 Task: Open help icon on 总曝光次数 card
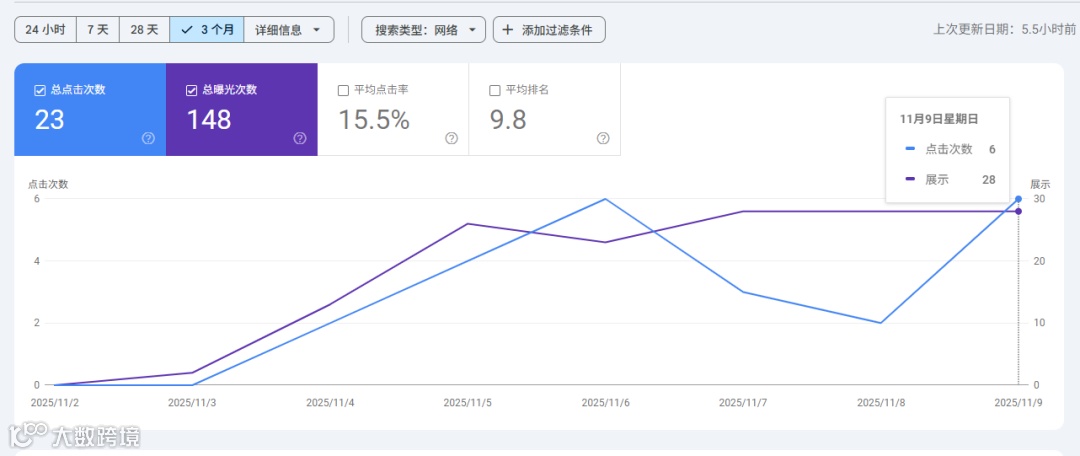coord(300,138)
